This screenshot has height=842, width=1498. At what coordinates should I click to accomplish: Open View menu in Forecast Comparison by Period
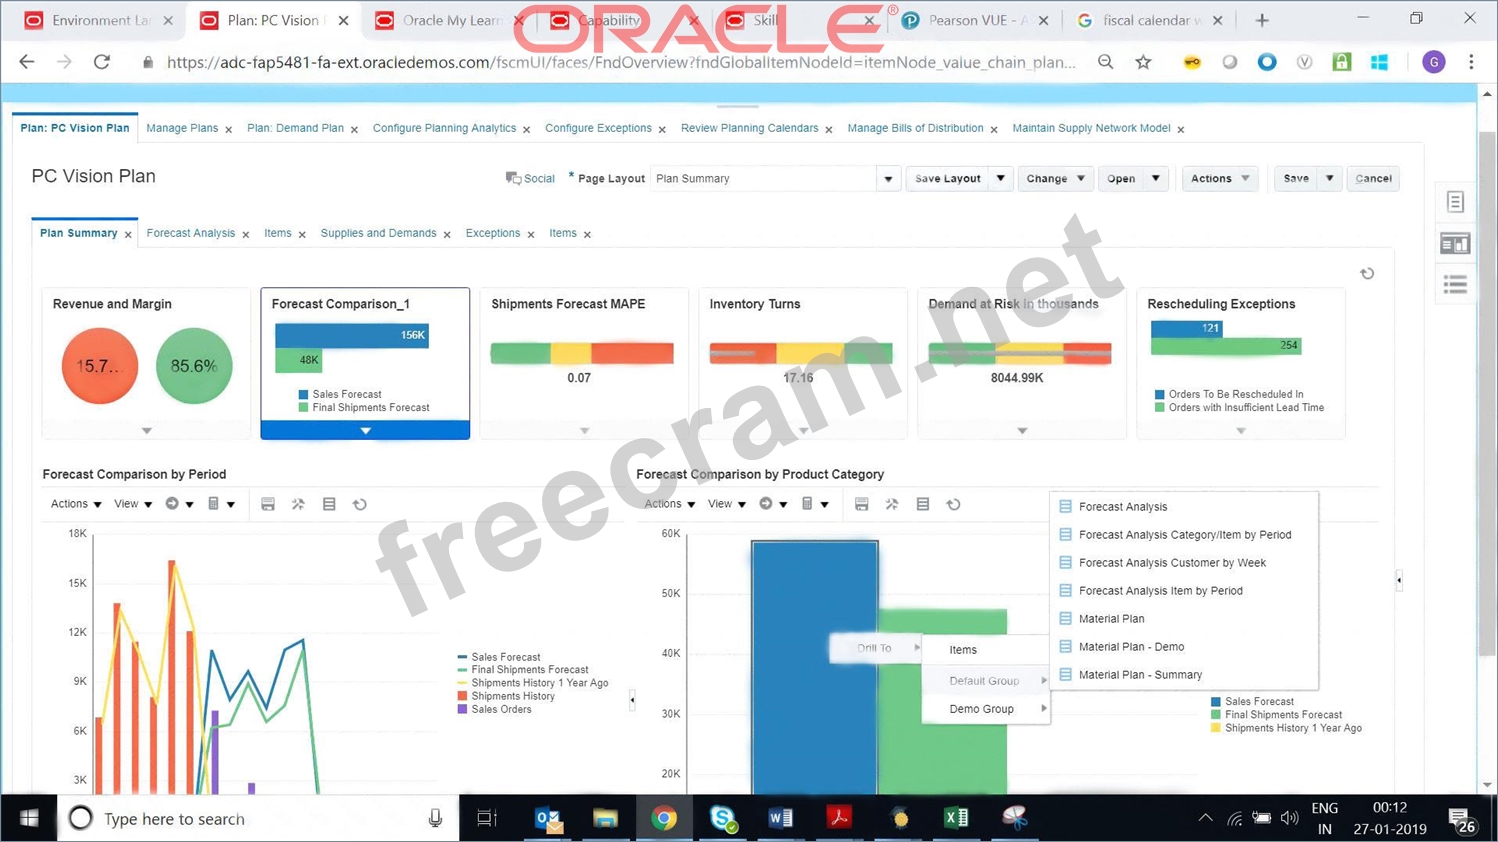tap(133, 504)
